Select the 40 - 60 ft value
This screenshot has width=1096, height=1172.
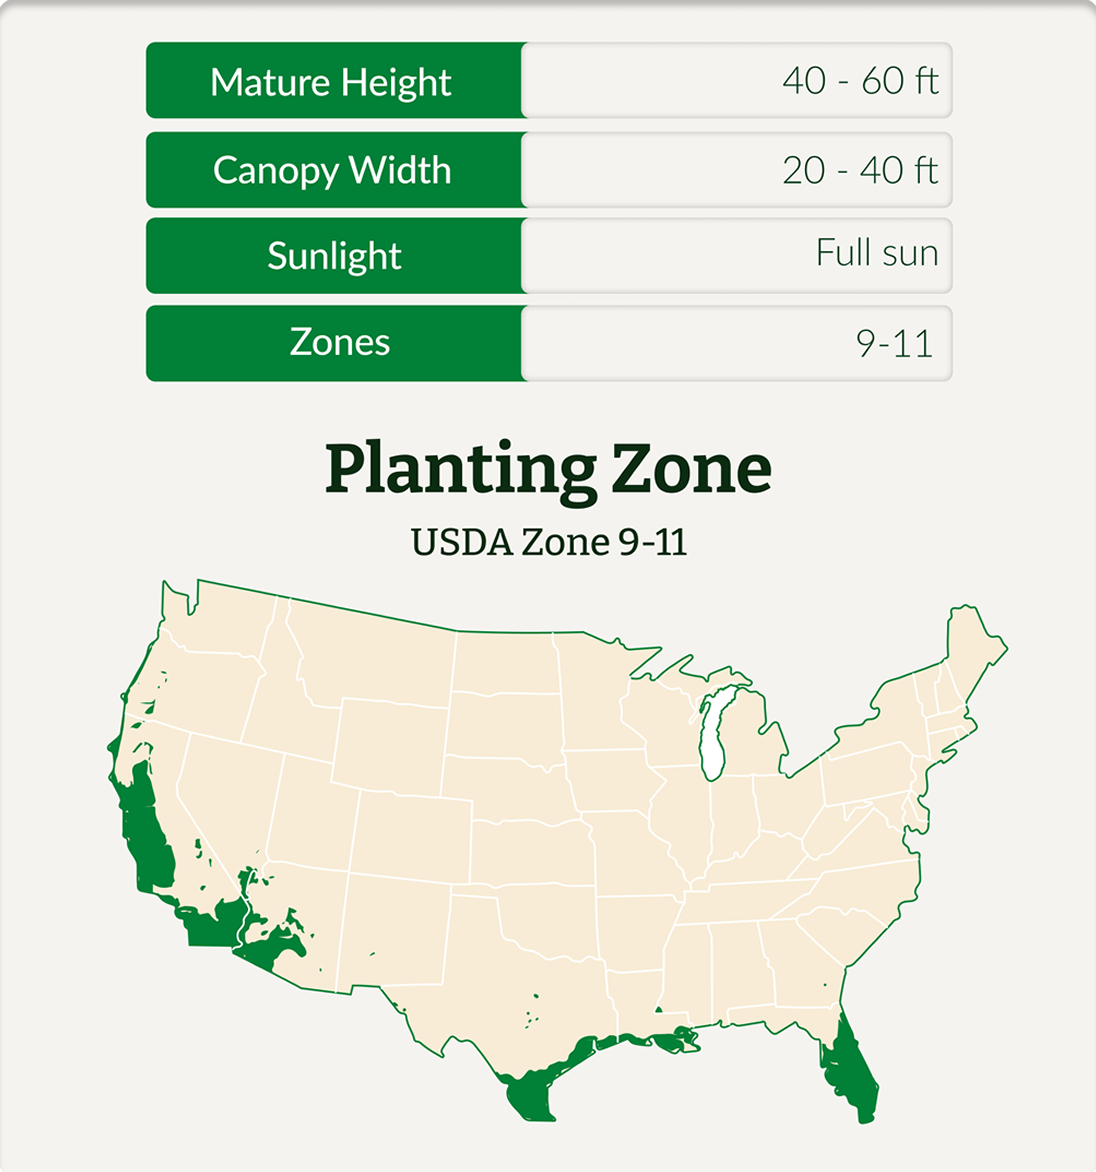click(x=861, y=80)
